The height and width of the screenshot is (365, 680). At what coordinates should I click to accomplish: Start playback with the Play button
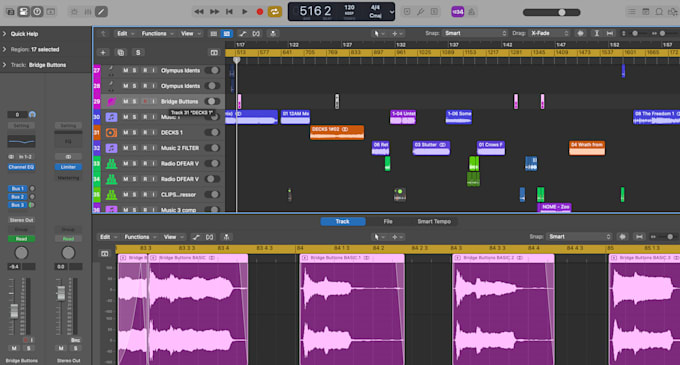click(x=245, y=12)
